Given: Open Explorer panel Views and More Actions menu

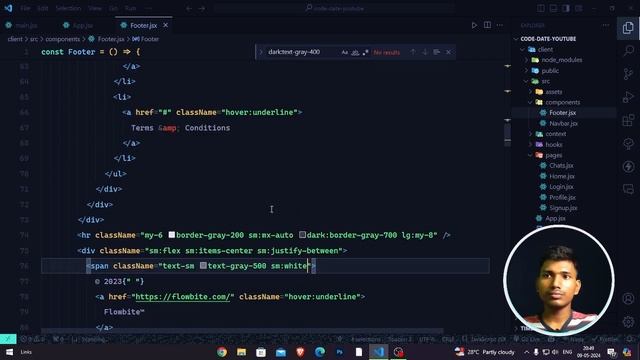Looking at the screenshot, I should tap(606, 25).
